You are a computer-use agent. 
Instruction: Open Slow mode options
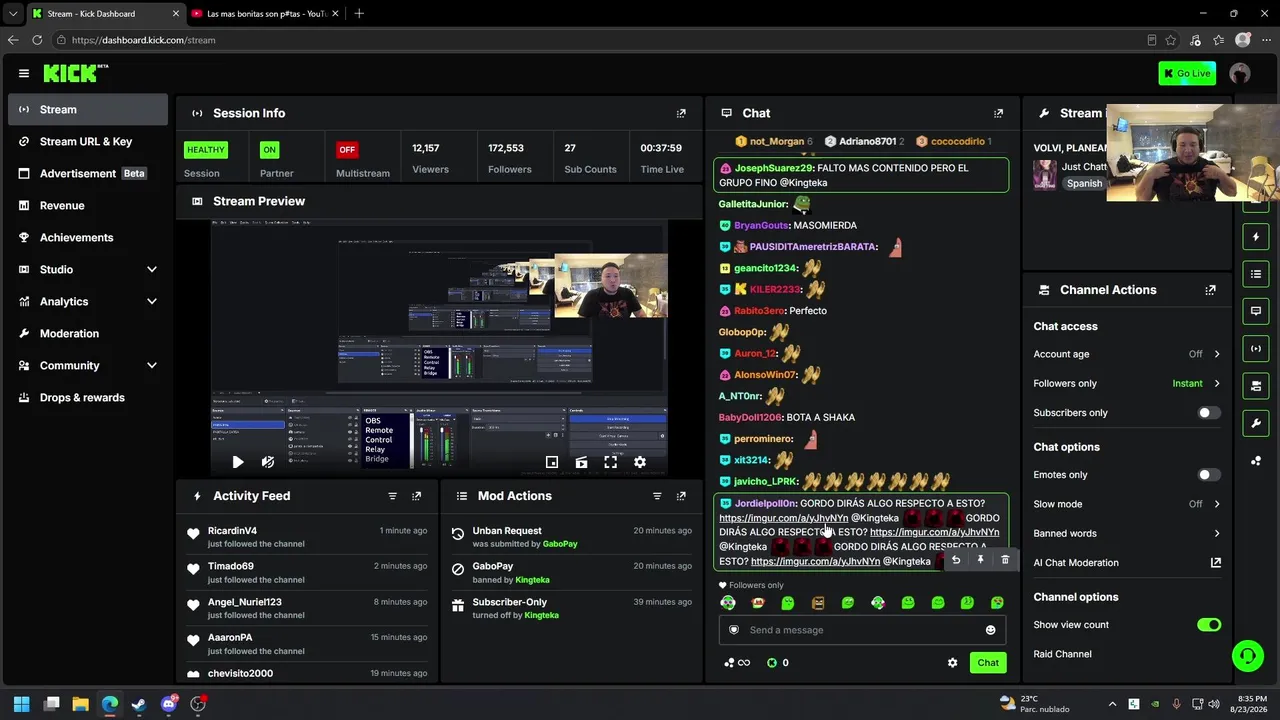[x=1127, y=504]
